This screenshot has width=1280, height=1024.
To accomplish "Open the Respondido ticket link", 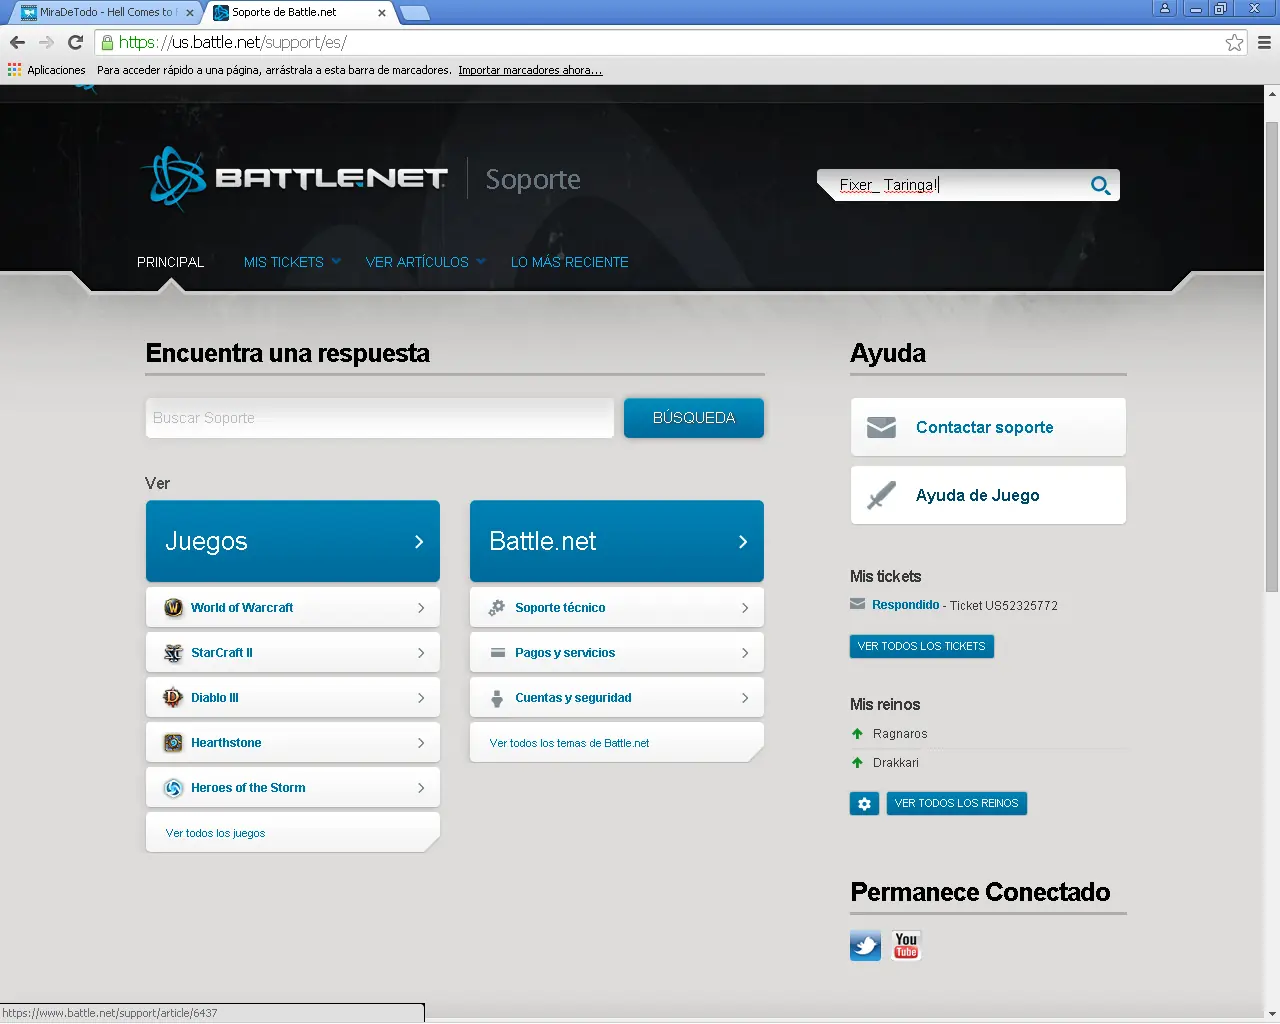I will pos(906,604).
